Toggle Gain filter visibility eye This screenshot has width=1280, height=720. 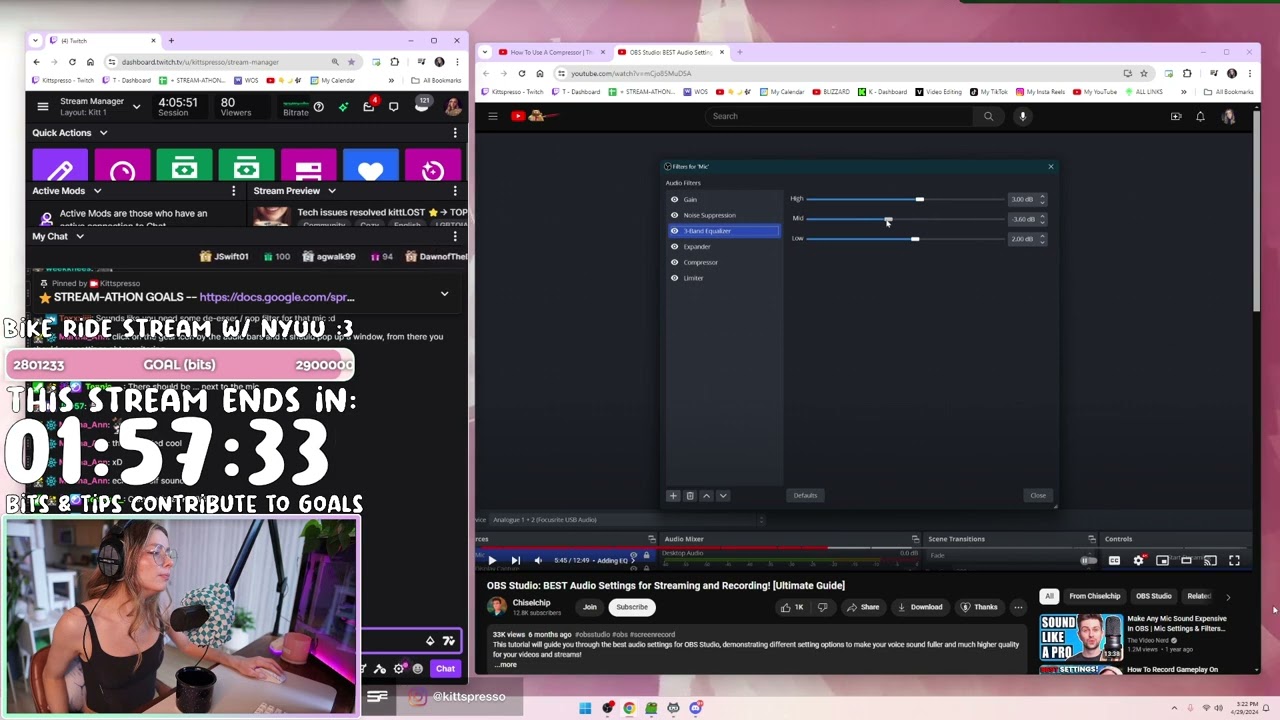(674, 199)
